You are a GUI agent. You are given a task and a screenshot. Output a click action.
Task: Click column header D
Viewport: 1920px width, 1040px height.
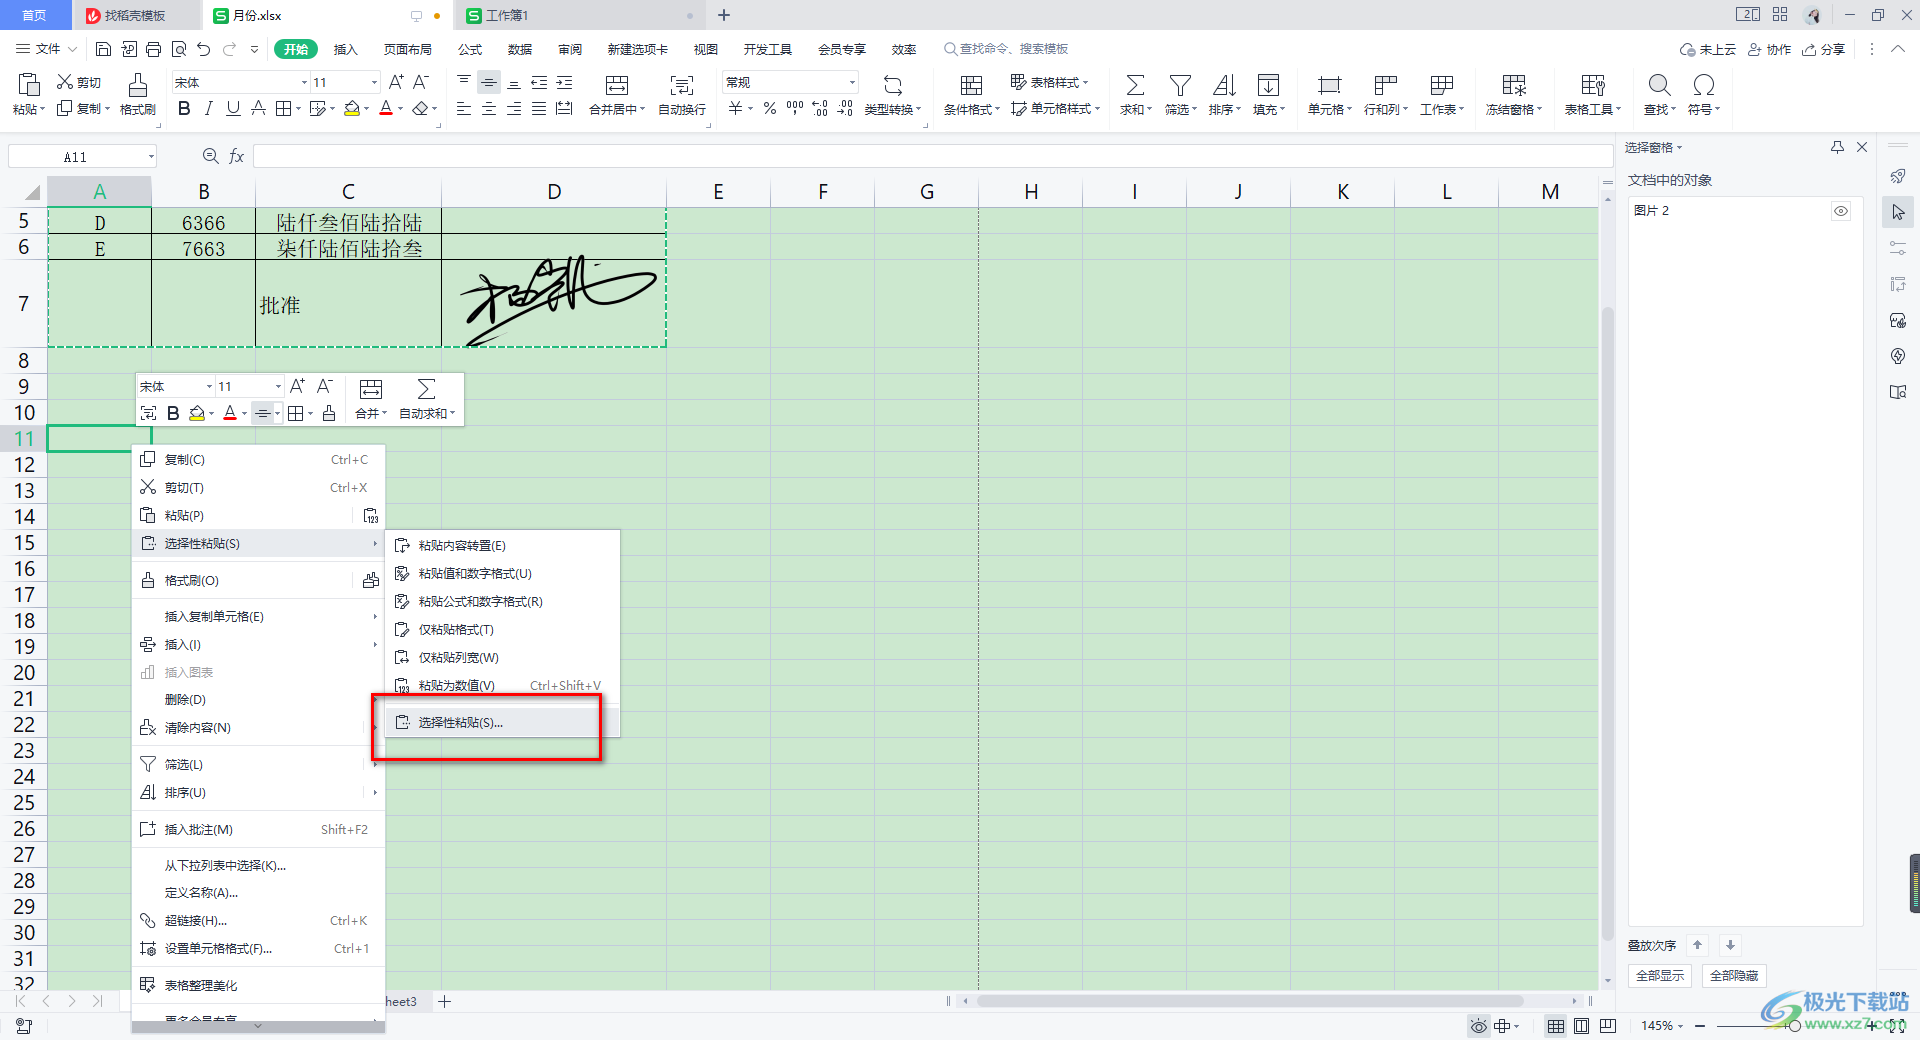click(554, 192)
